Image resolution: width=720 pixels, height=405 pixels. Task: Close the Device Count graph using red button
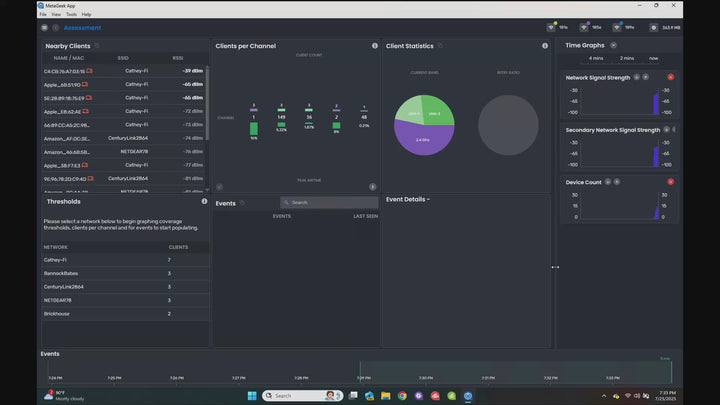671,182
